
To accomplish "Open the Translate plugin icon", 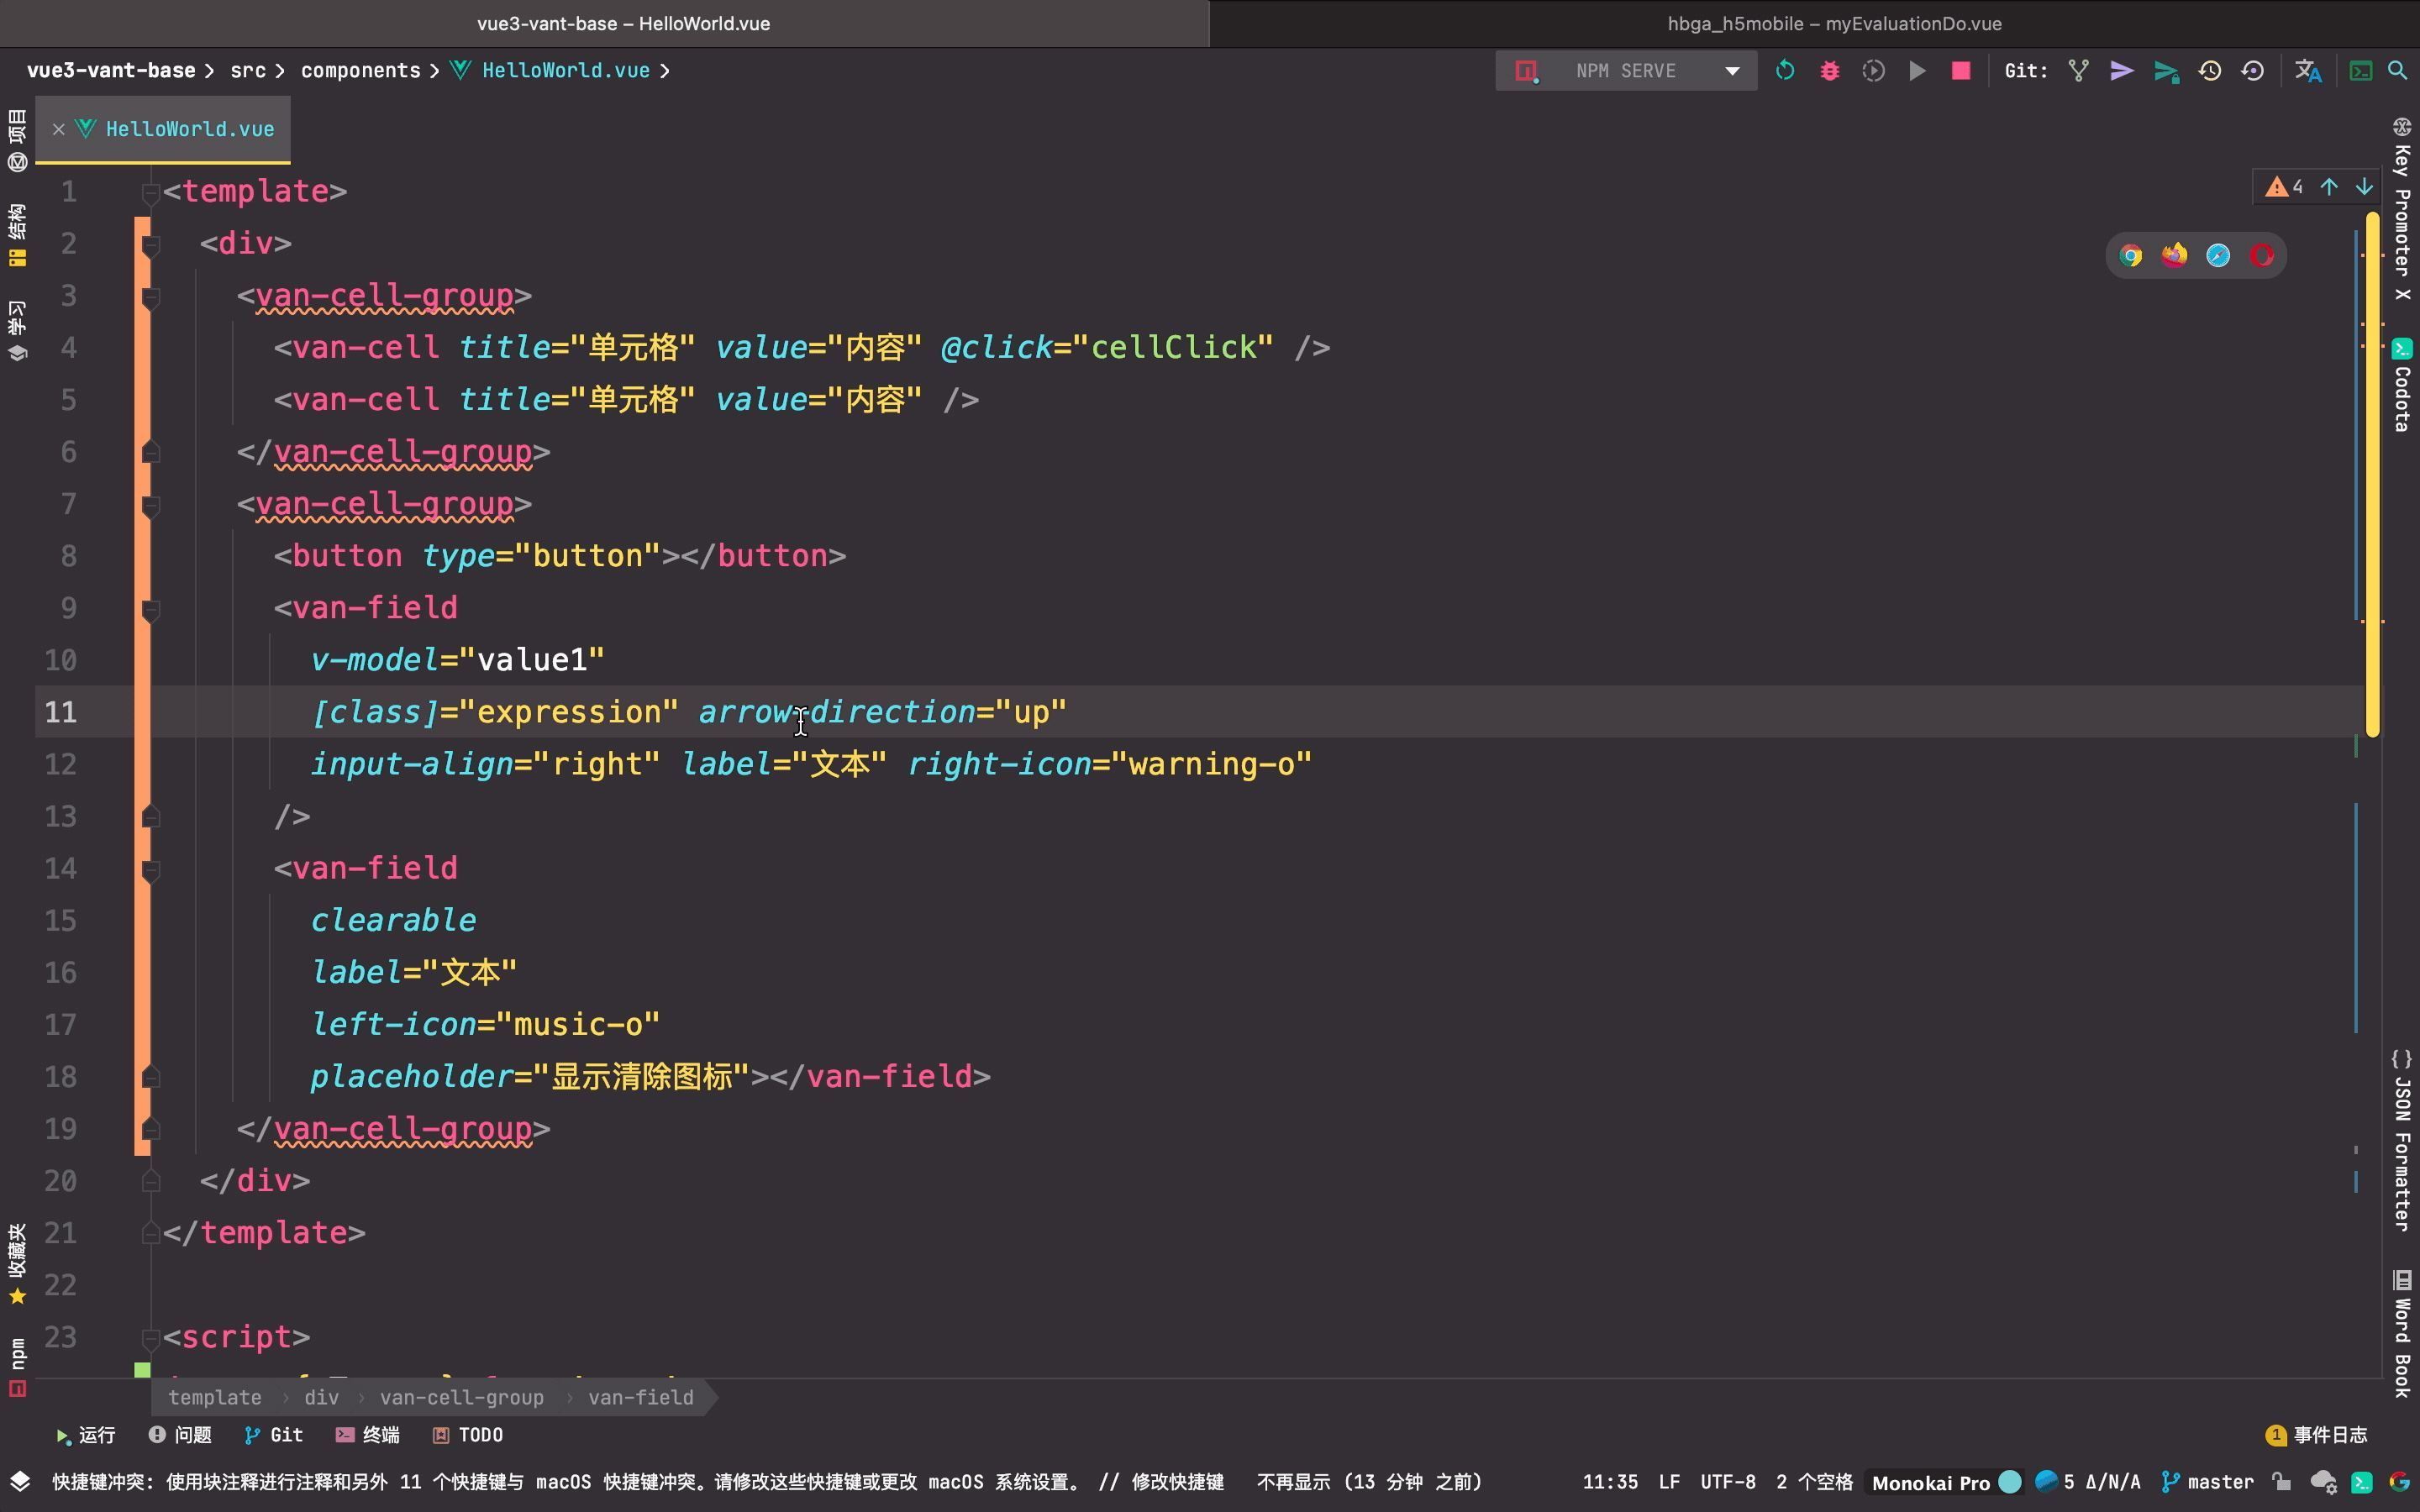I will 2307,71.
